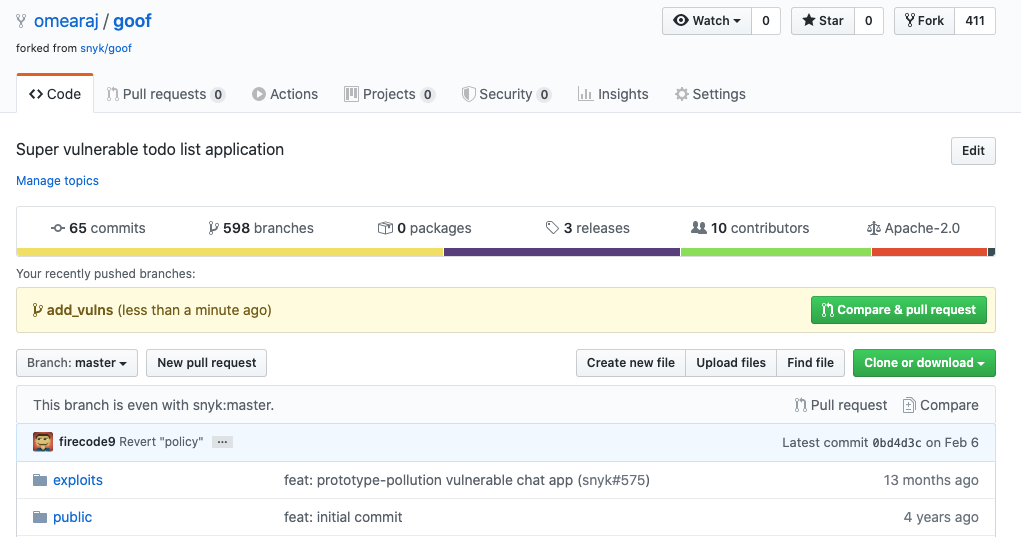
Task: Open the goof repository link
Action: (132, 21)
